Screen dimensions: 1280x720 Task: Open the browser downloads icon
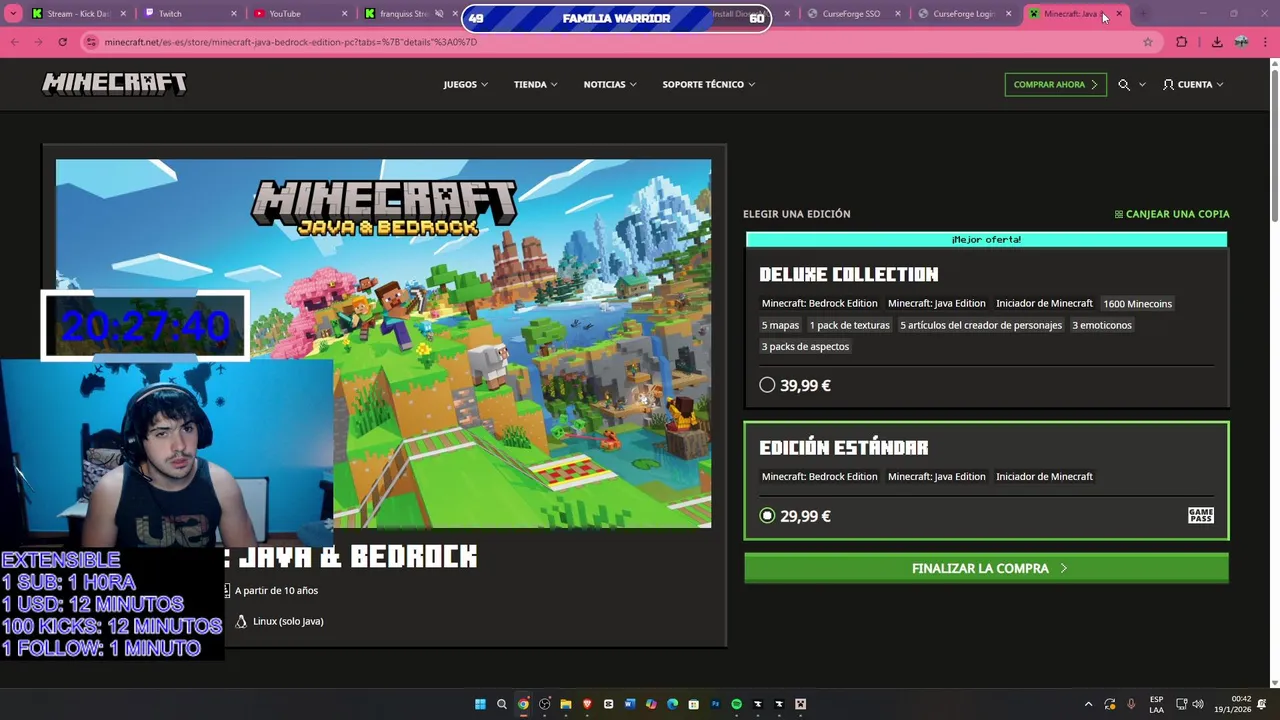[1217, 42]
